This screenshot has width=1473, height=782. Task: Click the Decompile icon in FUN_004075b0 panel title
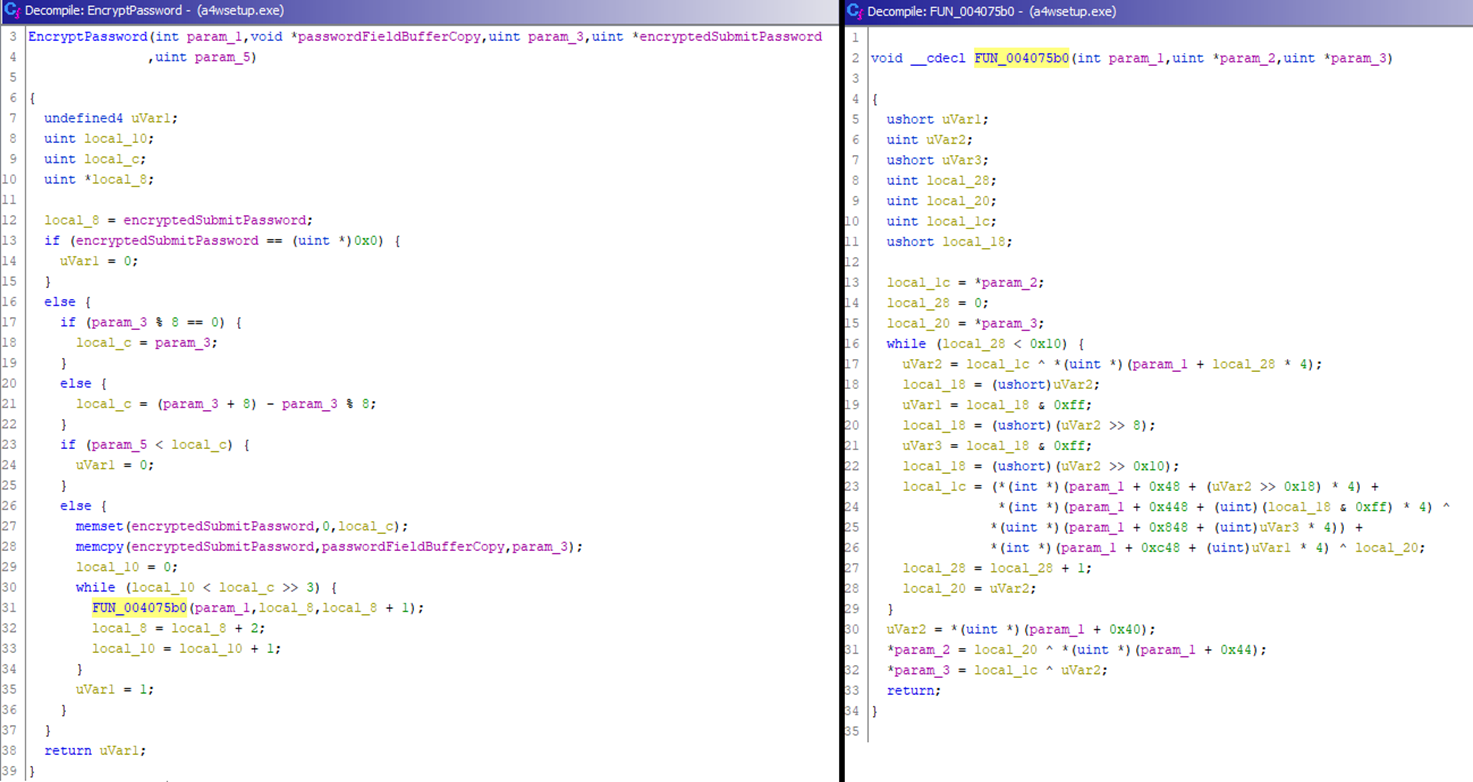pos(854,11)
